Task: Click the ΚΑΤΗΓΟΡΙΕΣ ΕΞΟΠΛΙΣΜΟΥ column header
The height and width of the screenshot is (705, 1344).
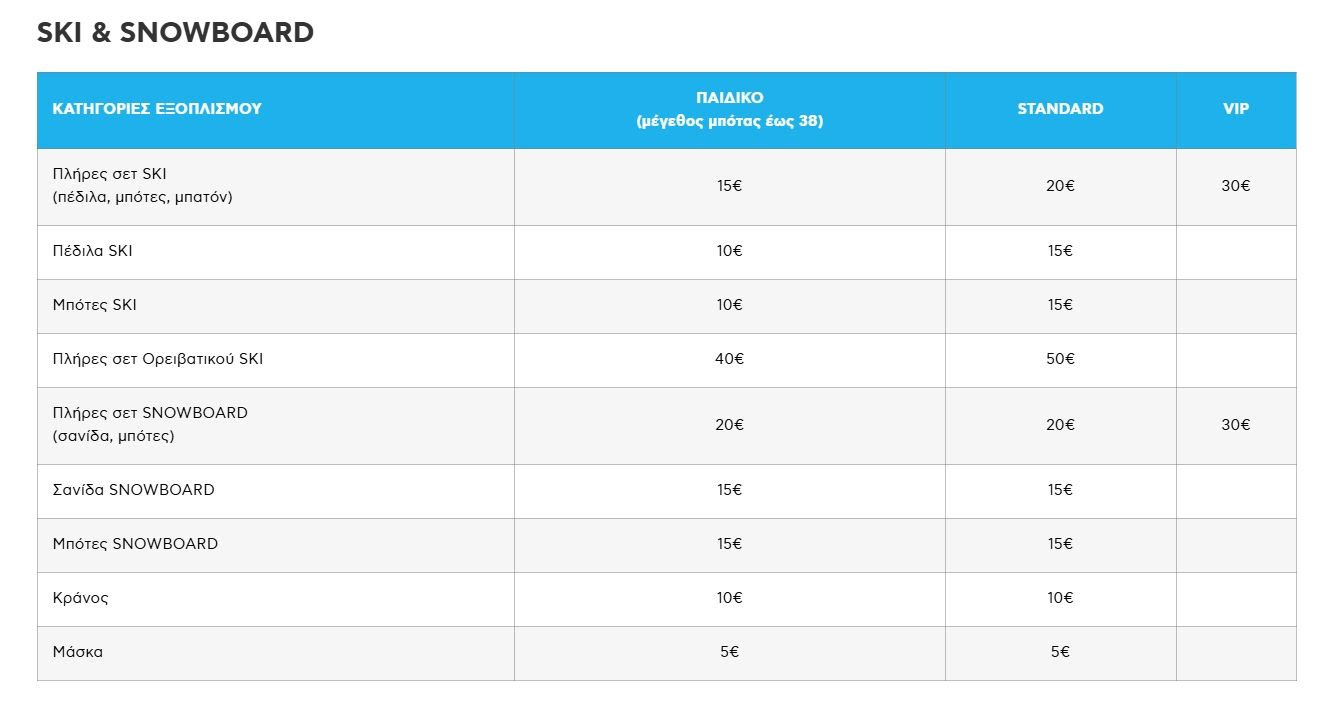Action: [157, 109]
